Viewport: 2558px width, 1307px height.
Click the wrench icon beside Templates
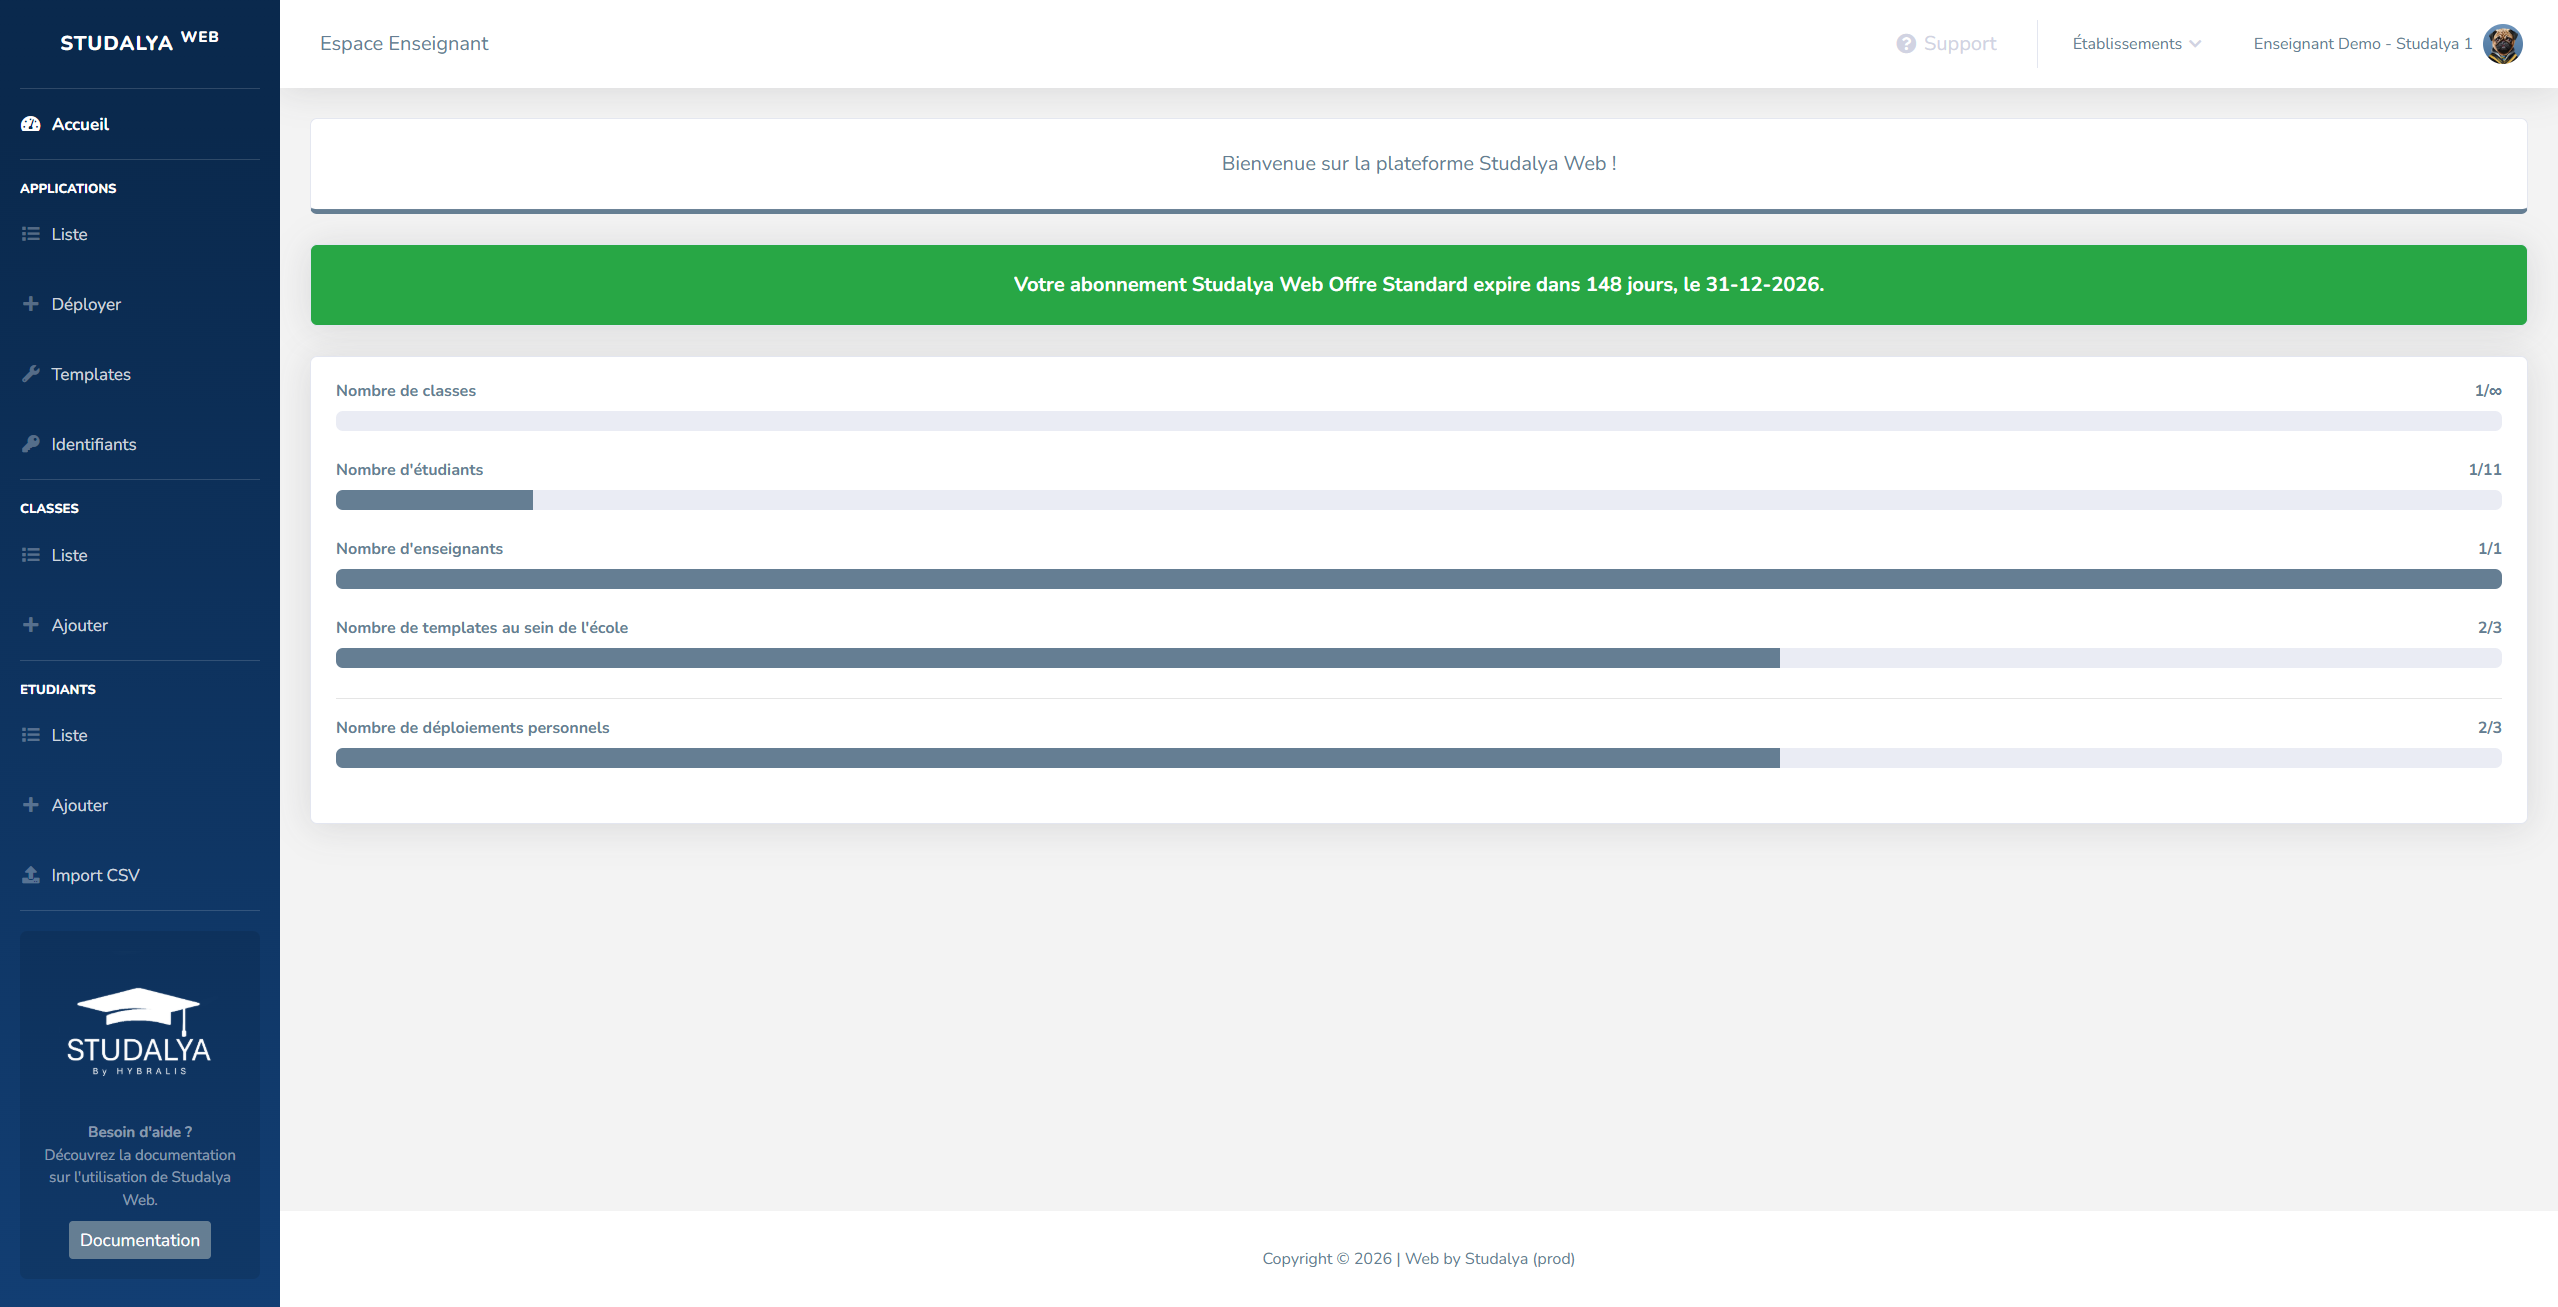(31, 374)
